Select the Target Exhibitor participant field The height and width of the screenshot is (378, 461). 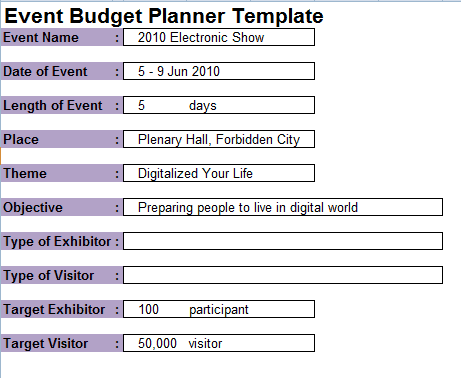click(219, 309)
